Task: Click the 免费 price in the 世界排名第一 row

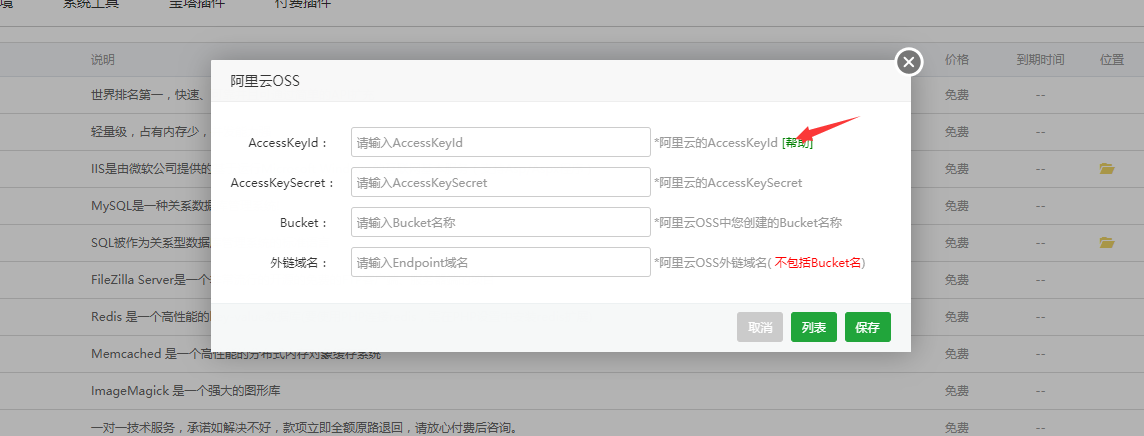Action: [x=956, y=95]
